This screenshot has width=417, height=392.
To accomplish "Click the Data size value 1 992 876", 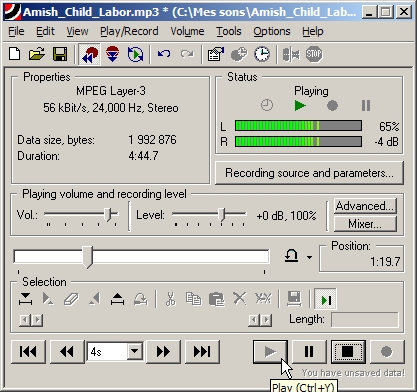I will coord(152,140).
